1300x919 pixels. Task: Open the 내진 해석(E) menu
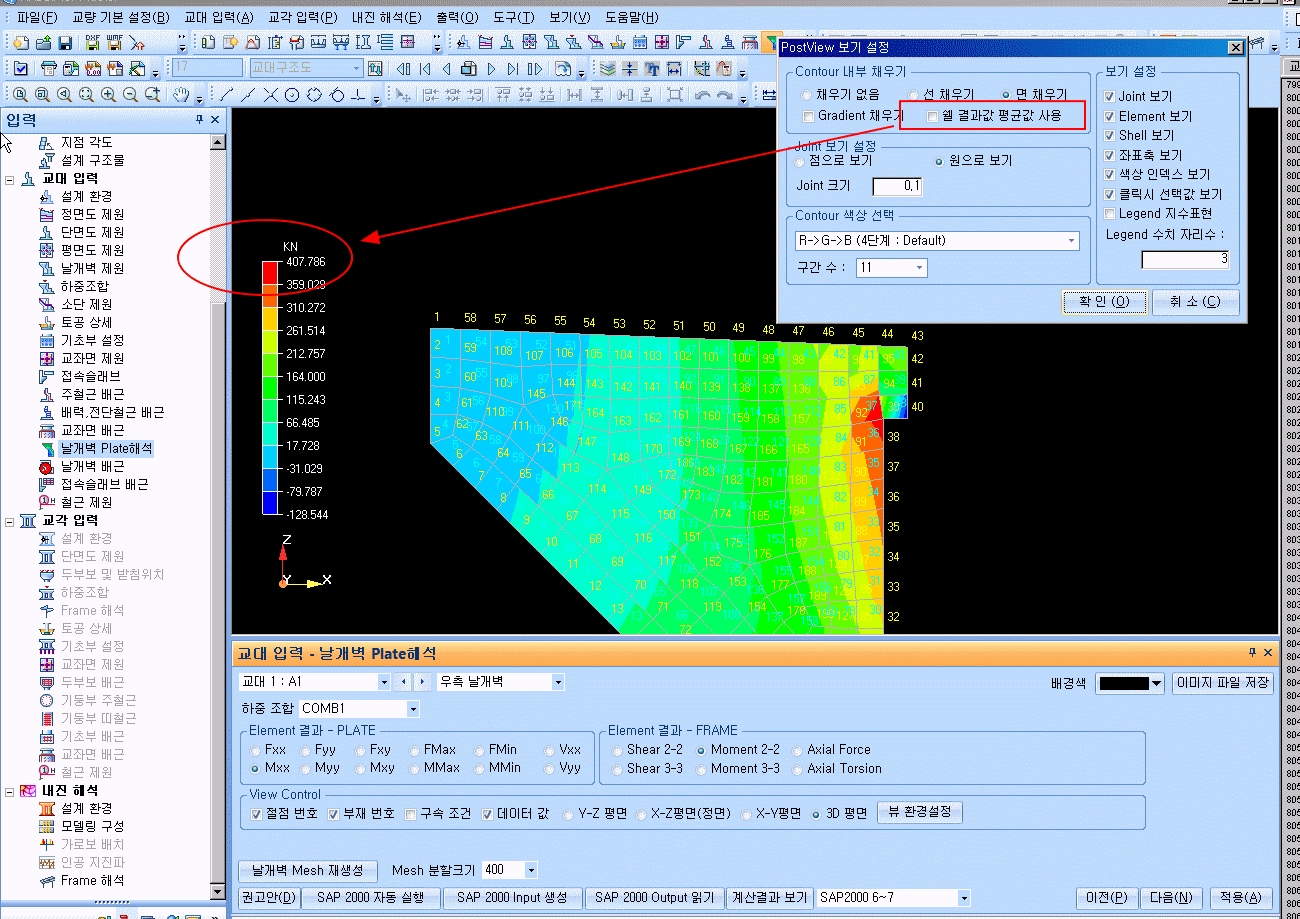tap(387, 17)
